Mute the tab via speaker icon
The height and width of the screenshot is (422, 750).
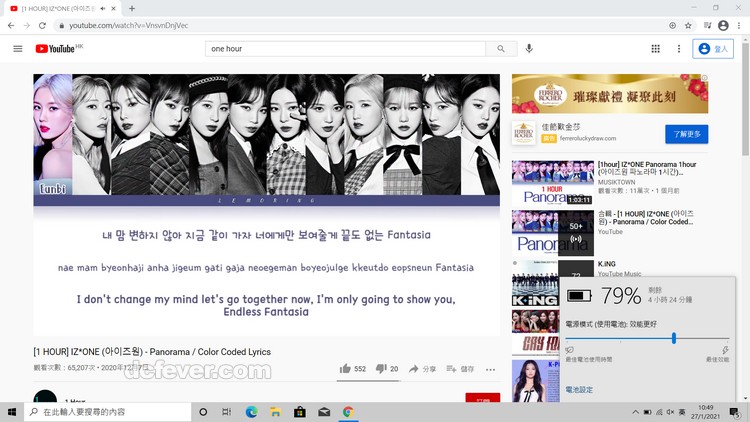pyautogui.click(x=102, y=9)
